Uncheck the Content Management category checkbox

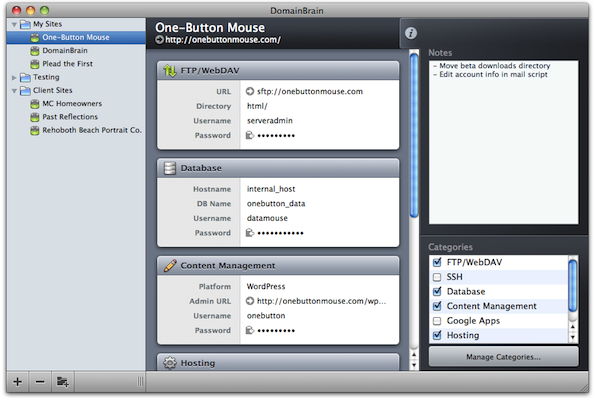pos(437,306)
